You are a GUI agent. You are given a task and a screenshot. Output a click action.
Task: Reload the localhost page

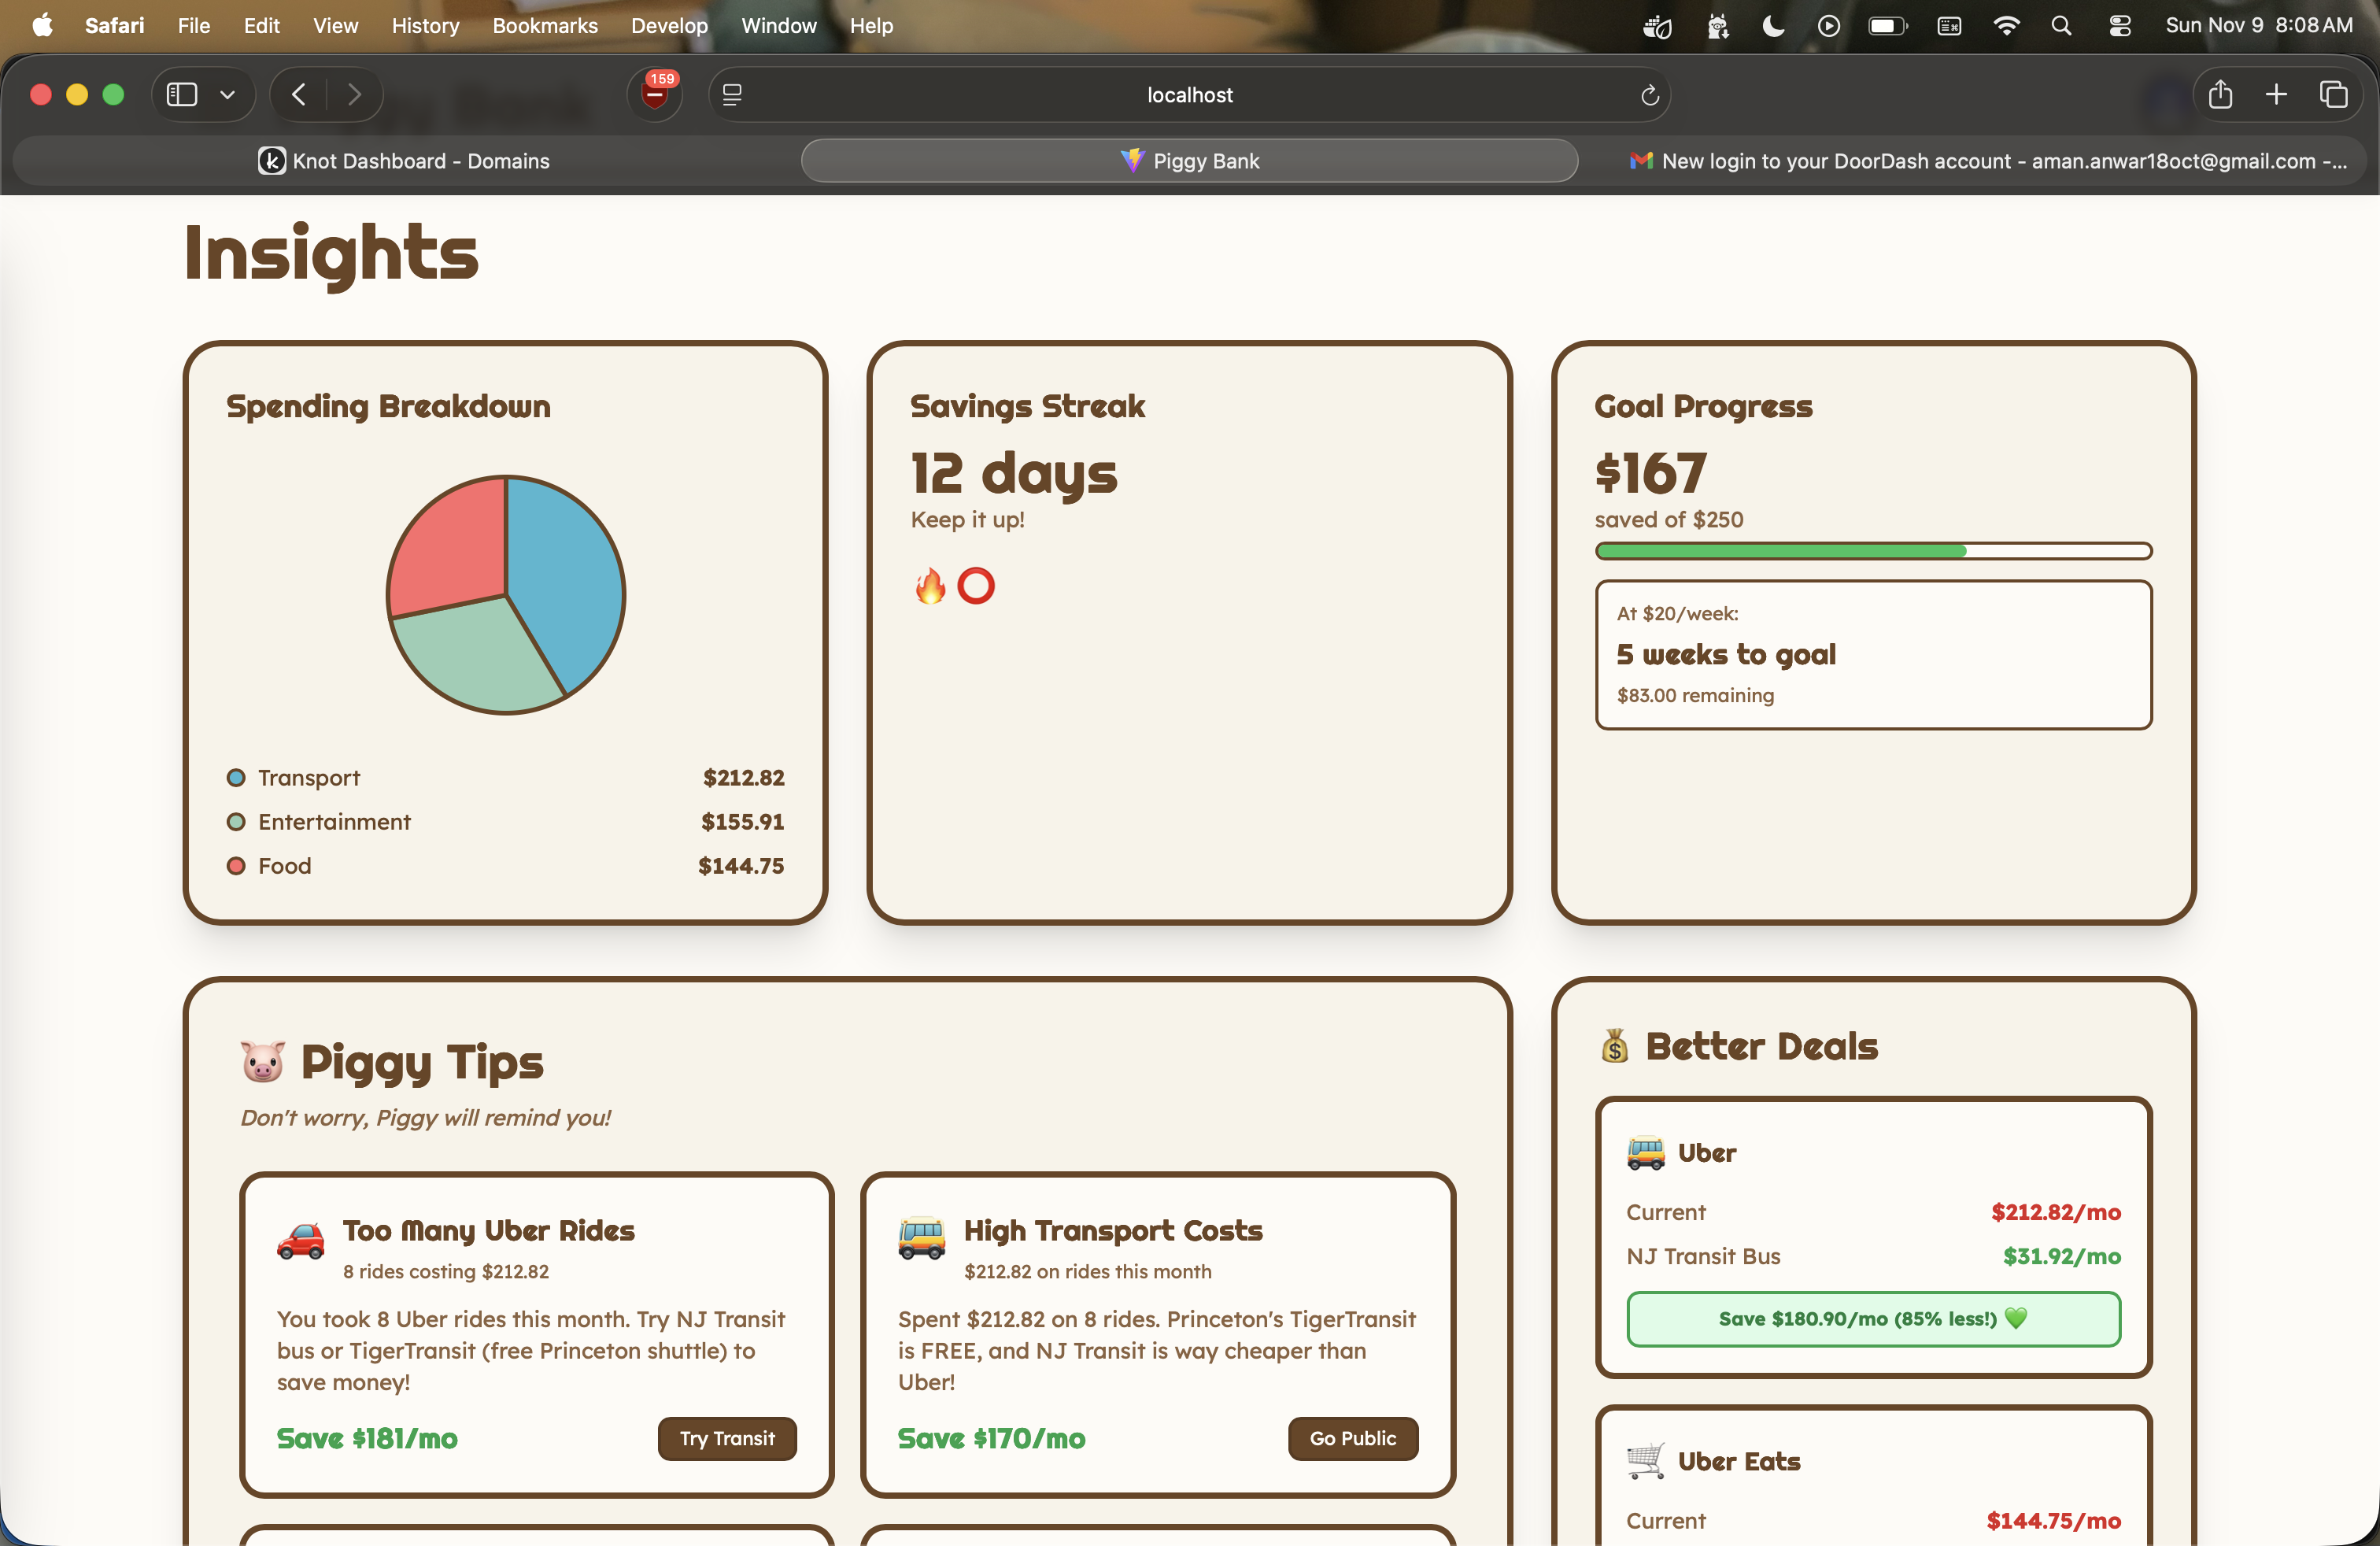pyautogui.click(x=1649, y=94)
